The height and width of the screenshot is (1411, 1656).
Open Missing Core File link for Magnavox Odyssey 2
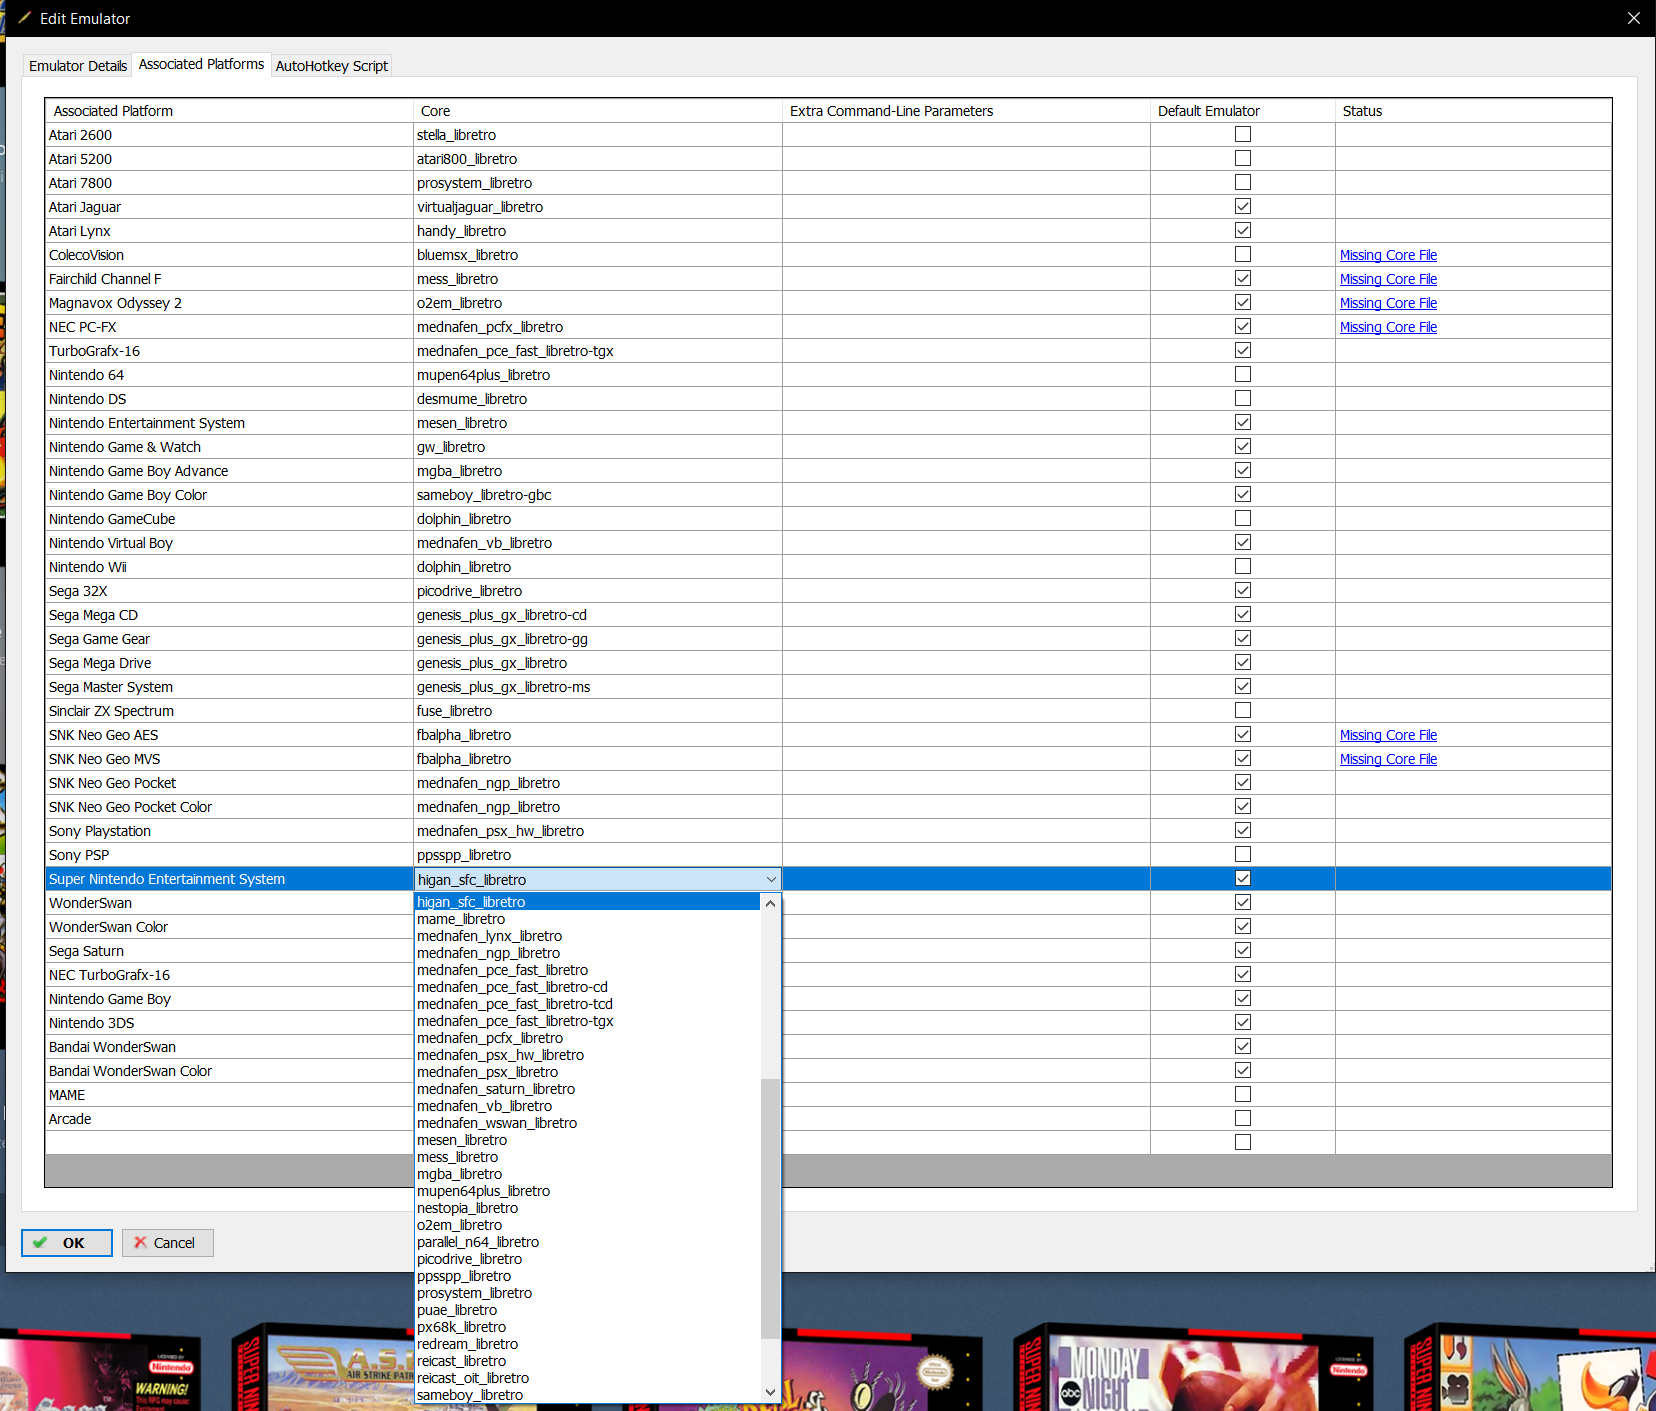1388,303
